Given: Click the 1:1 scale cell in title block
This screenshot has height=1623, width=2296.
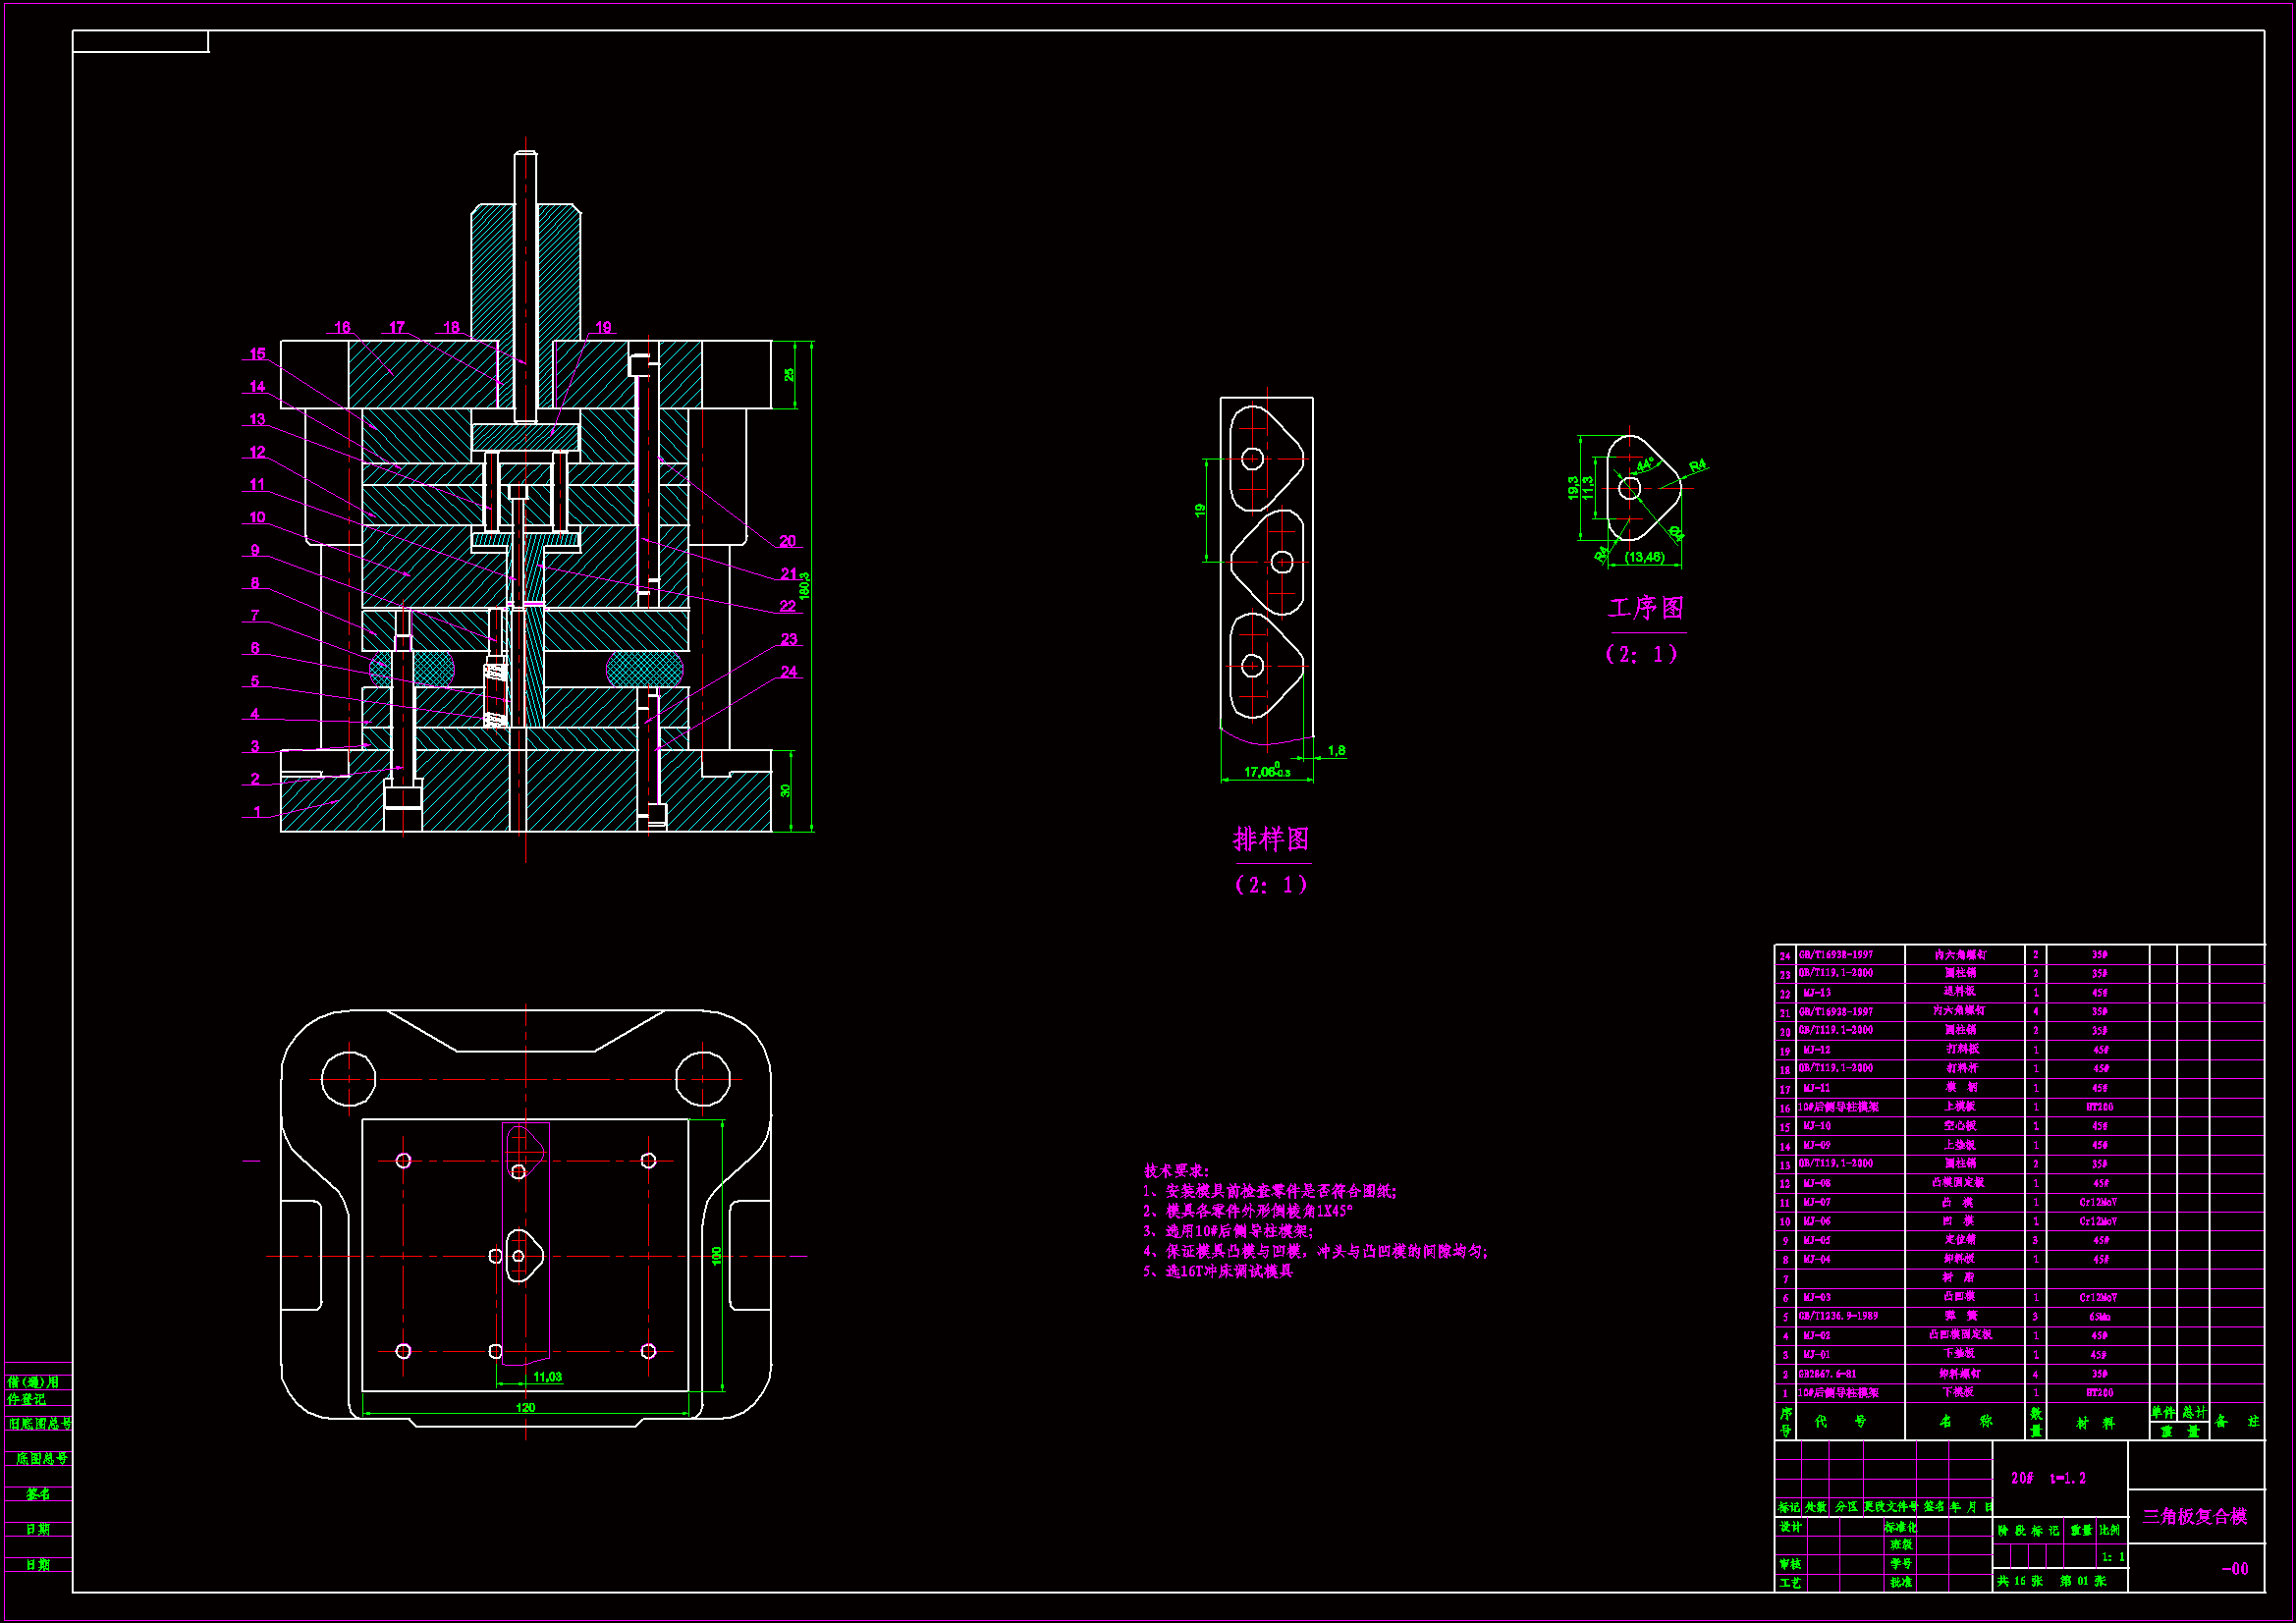Looking at the screenshot, I should click(2112, 1556).
